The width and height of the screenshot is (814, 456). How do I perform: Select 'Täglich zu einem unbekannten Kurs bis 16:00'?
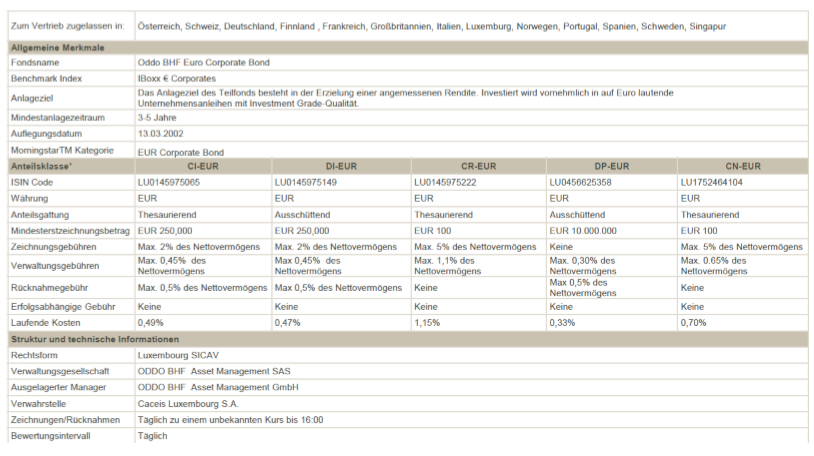tap(230, 420)
